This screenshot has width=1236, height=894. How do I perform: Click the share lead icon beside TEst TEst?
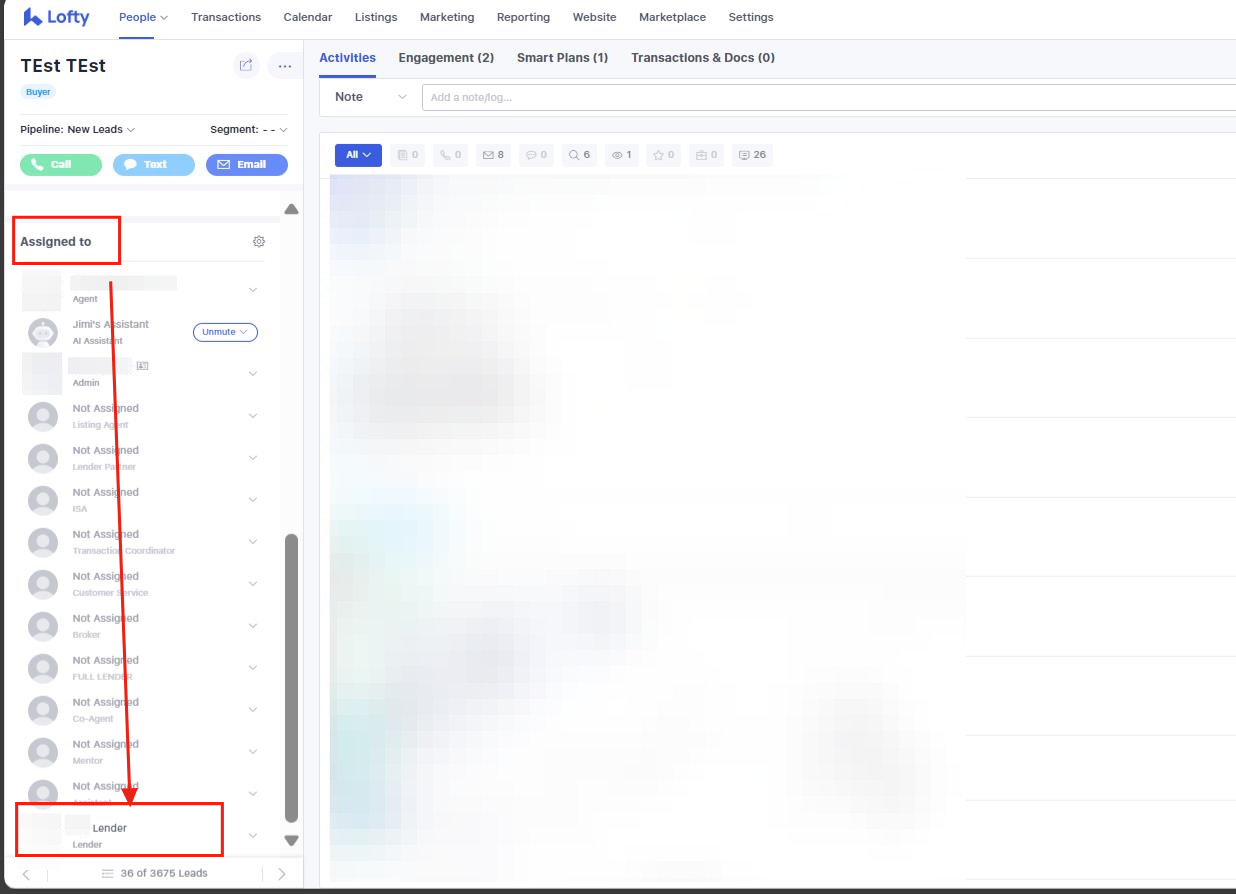pos(245,66)
